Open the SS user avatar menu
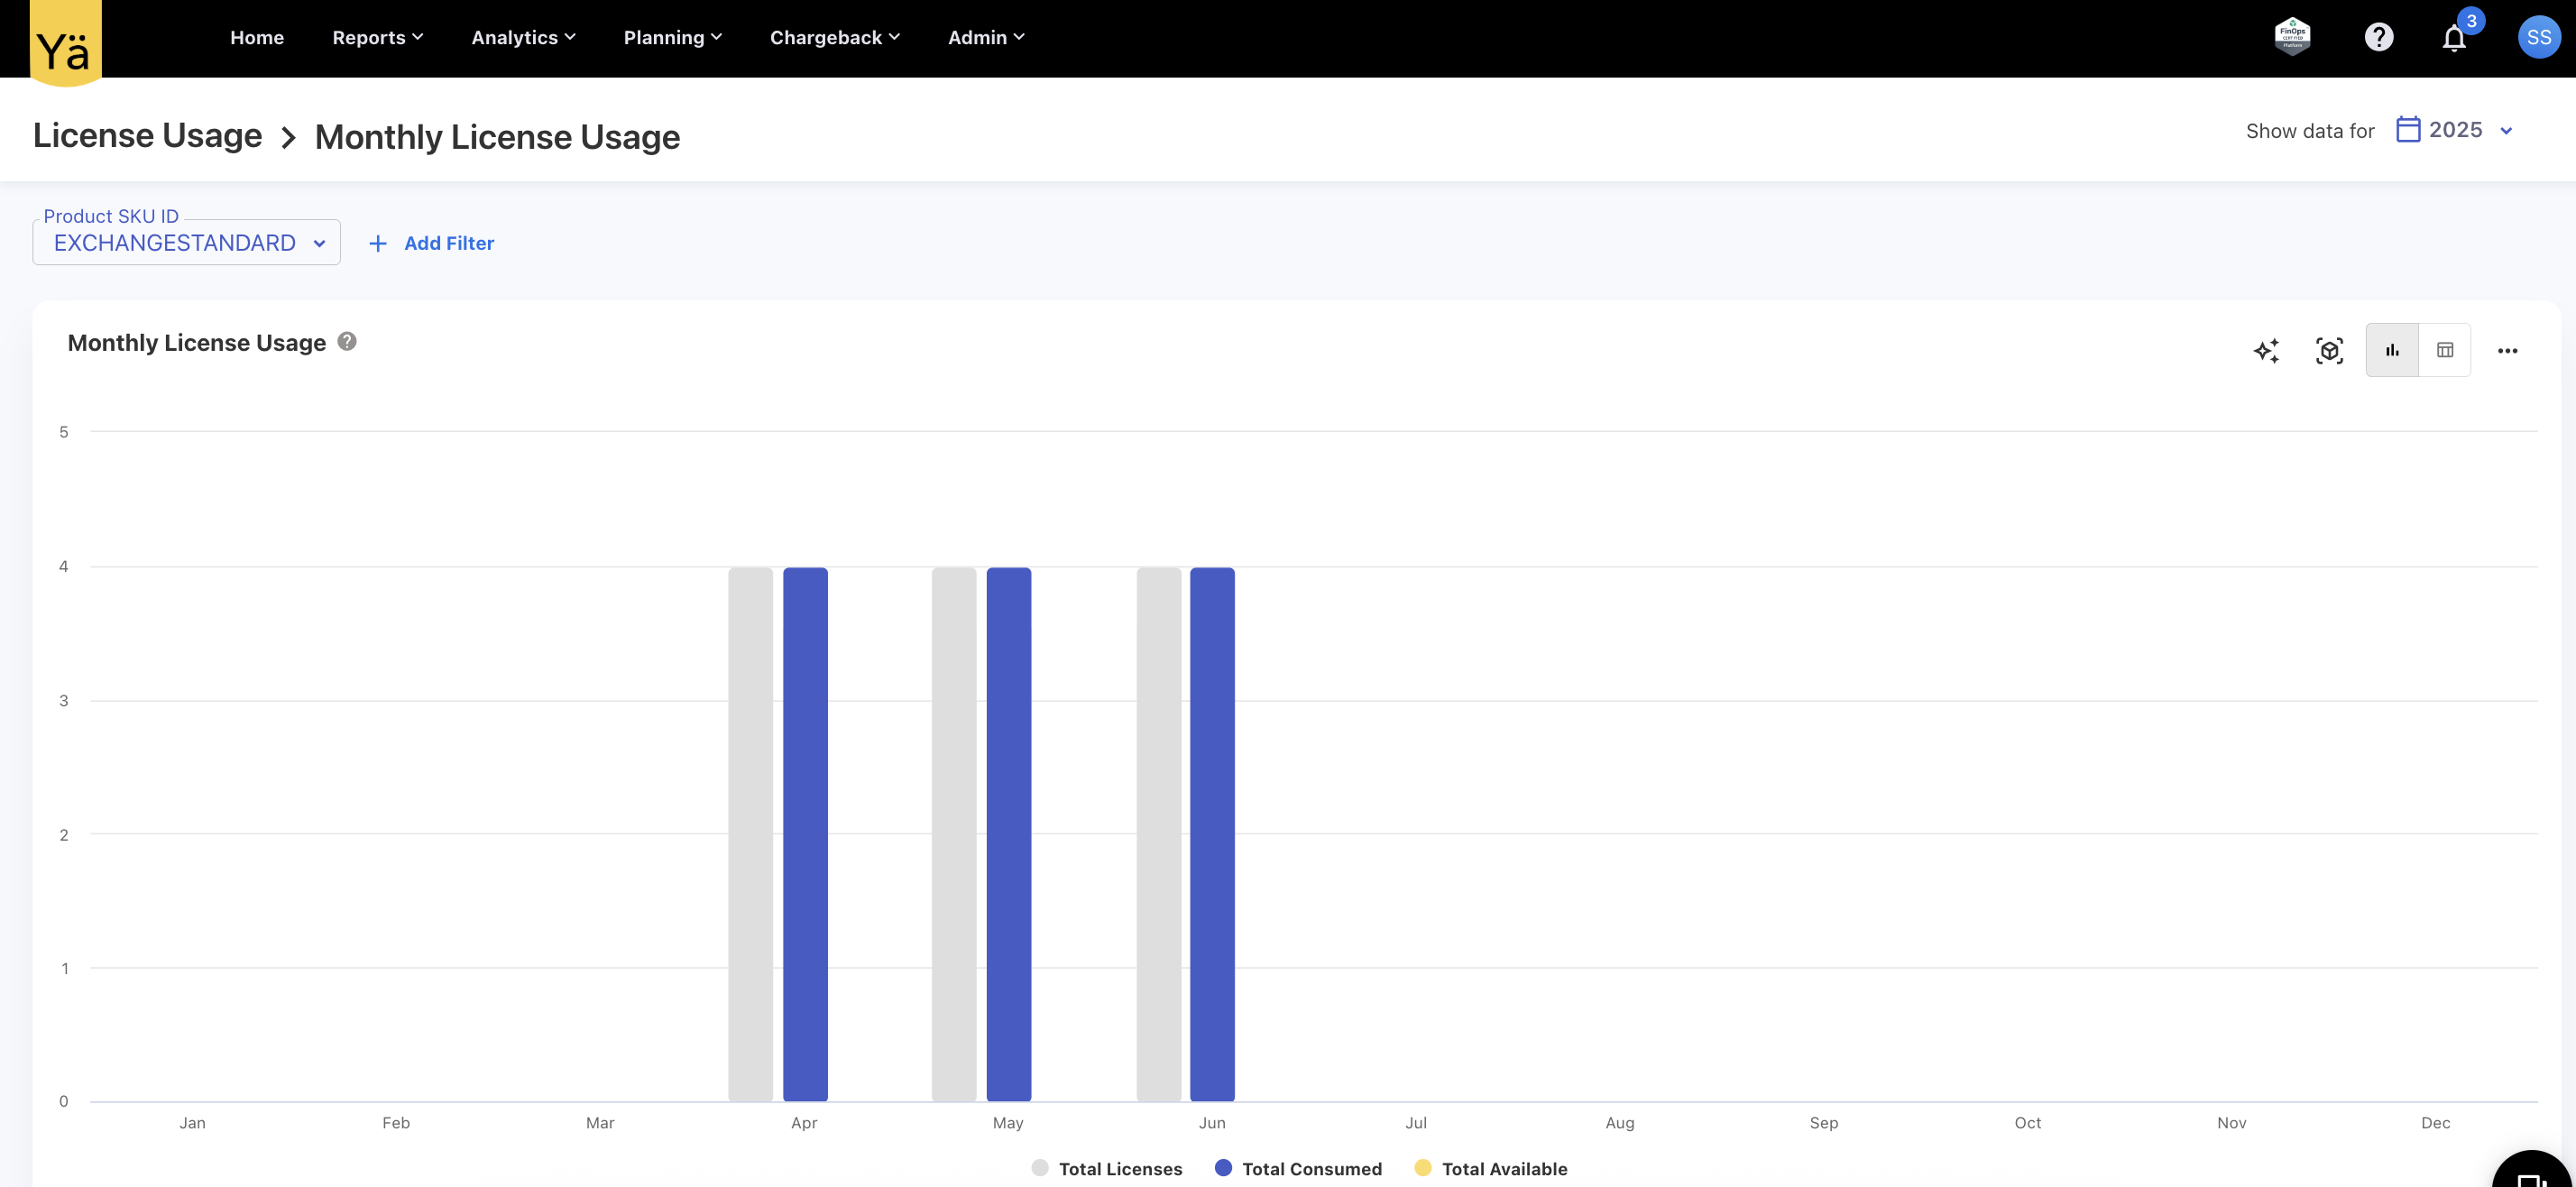2576x1187 pixels. coord(2538,38)
